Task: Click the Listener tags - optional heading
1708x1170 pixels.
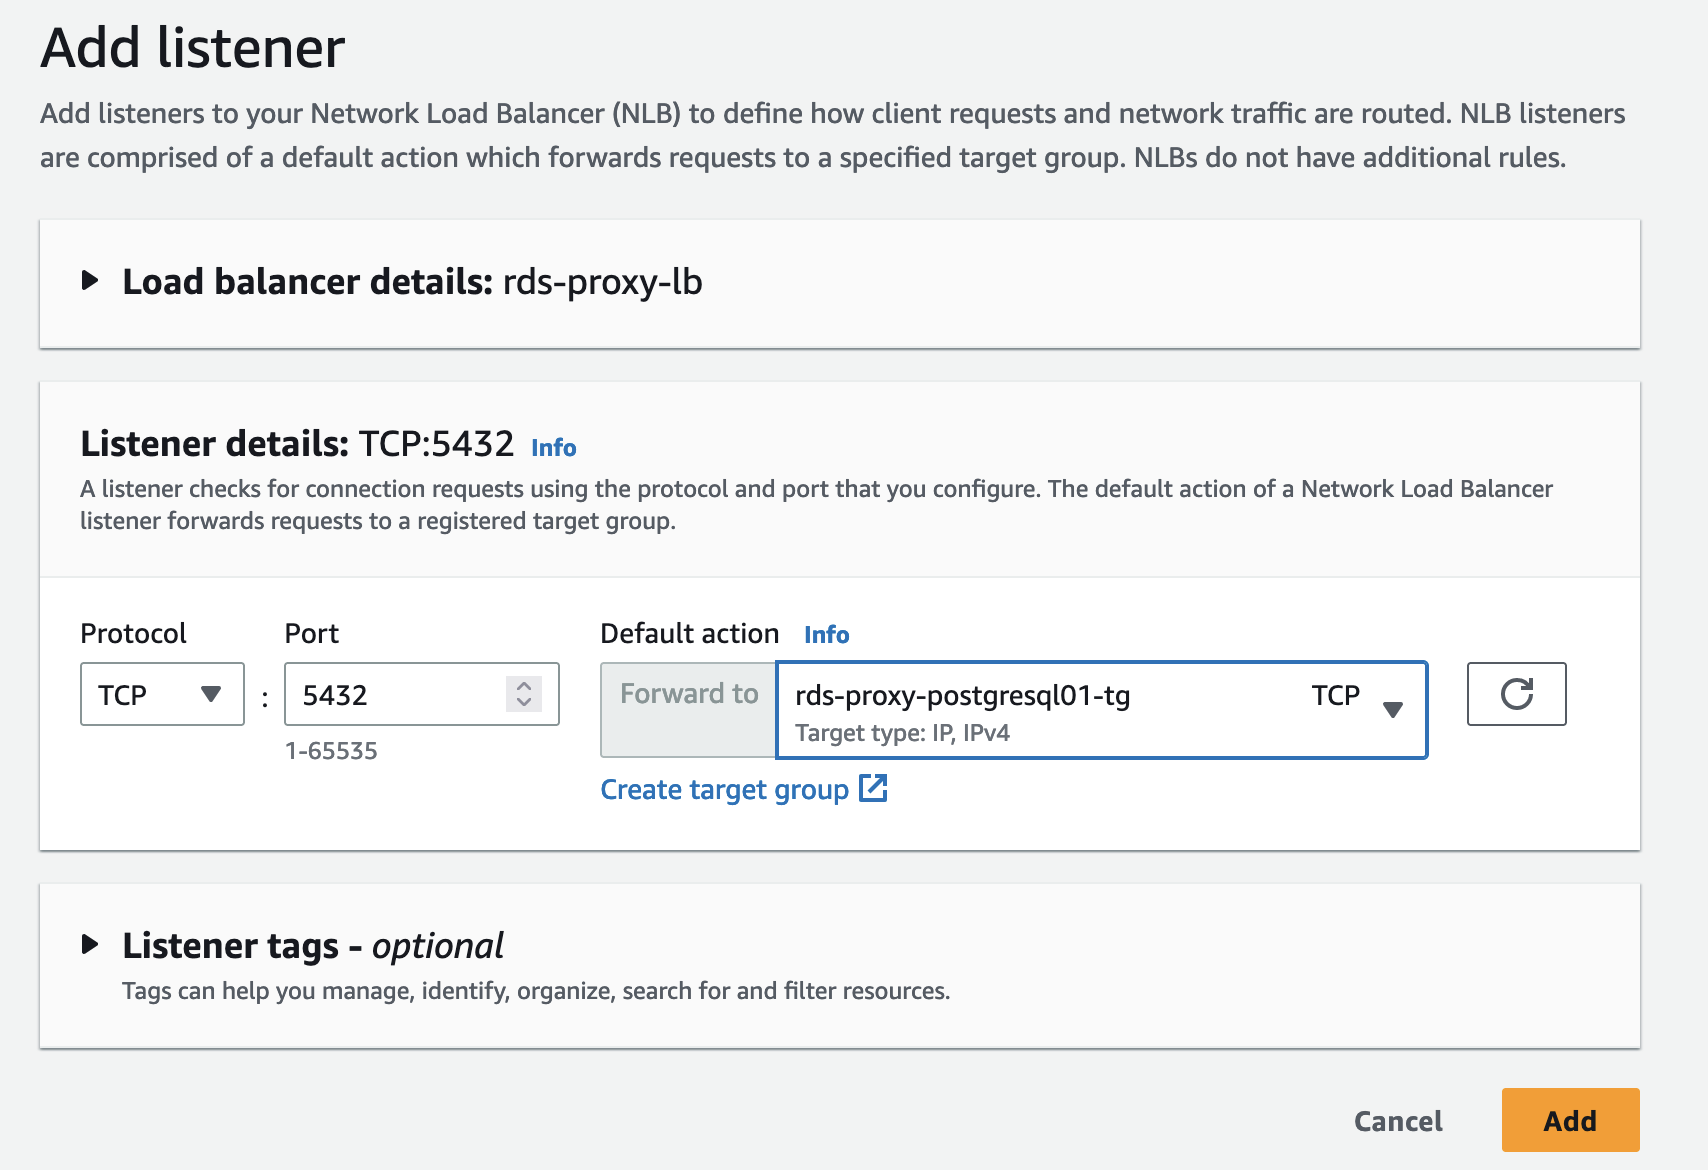Action: [x=312, y=946]
